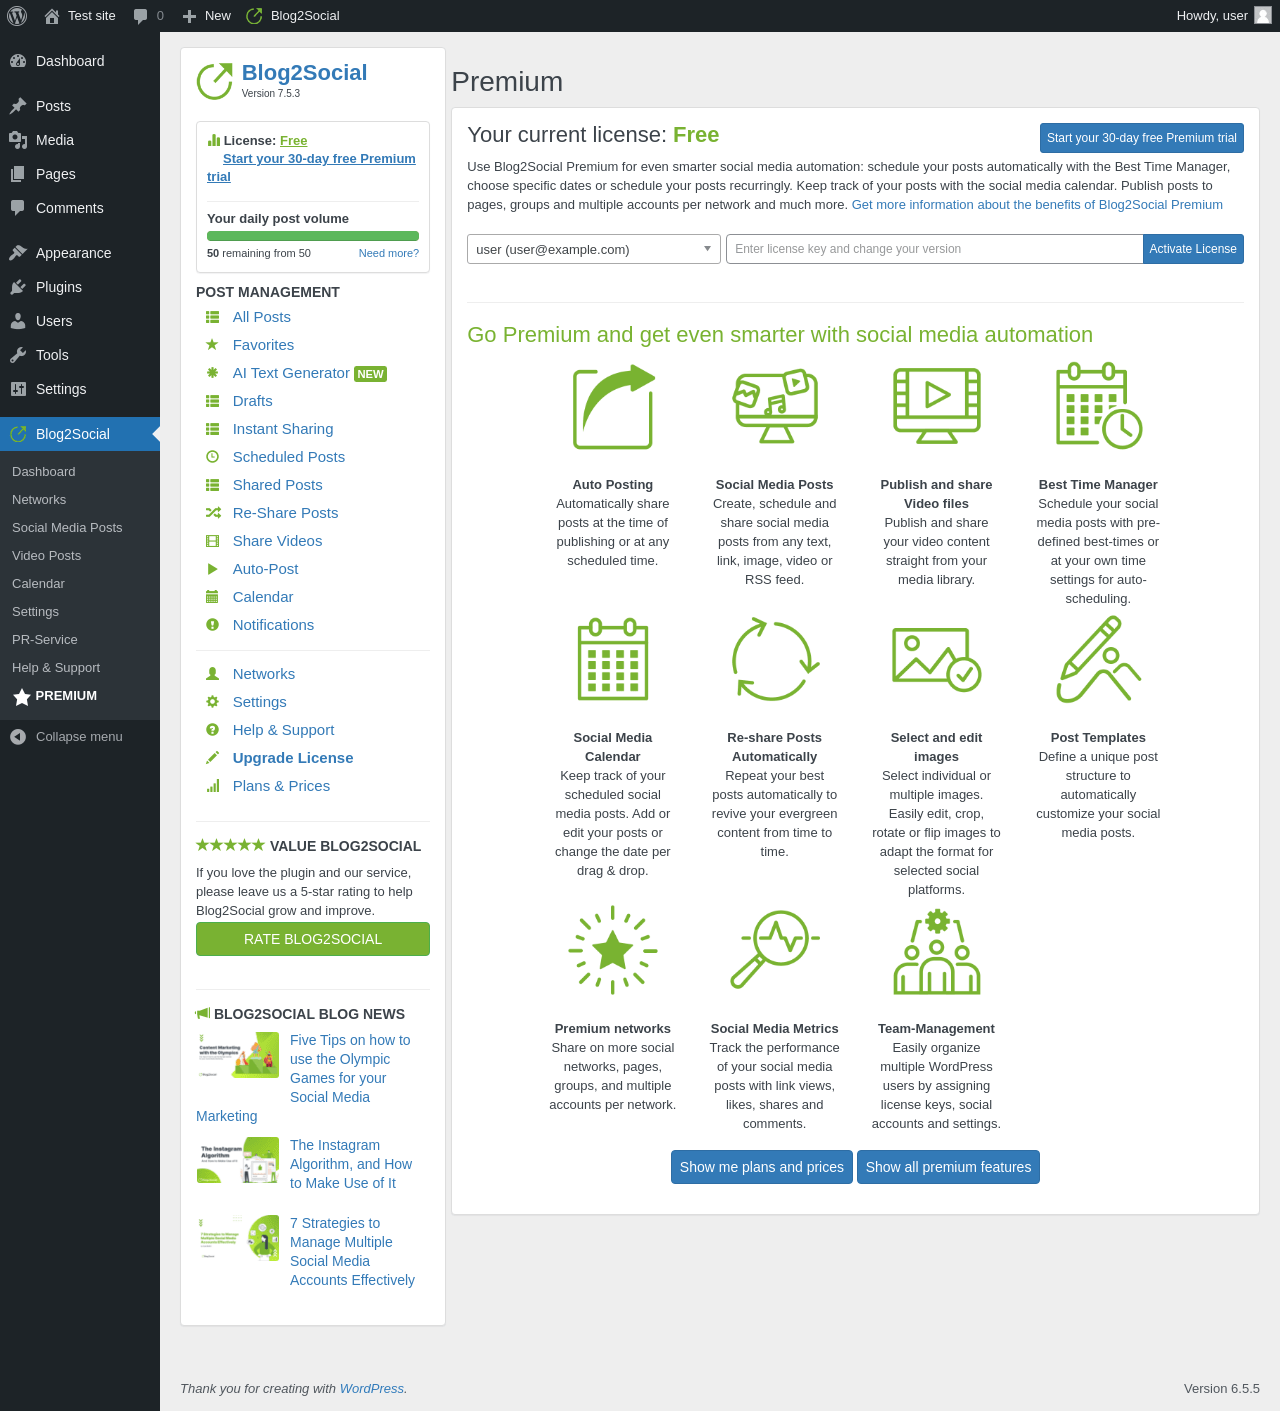Click the Blog2Social logo icon in the panel header
Screen dimensions: 1280x1411
[214, 81]
